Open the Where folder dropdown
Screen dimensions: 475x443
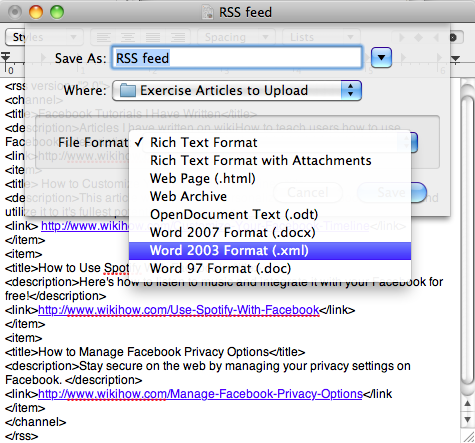click(237, 90)
